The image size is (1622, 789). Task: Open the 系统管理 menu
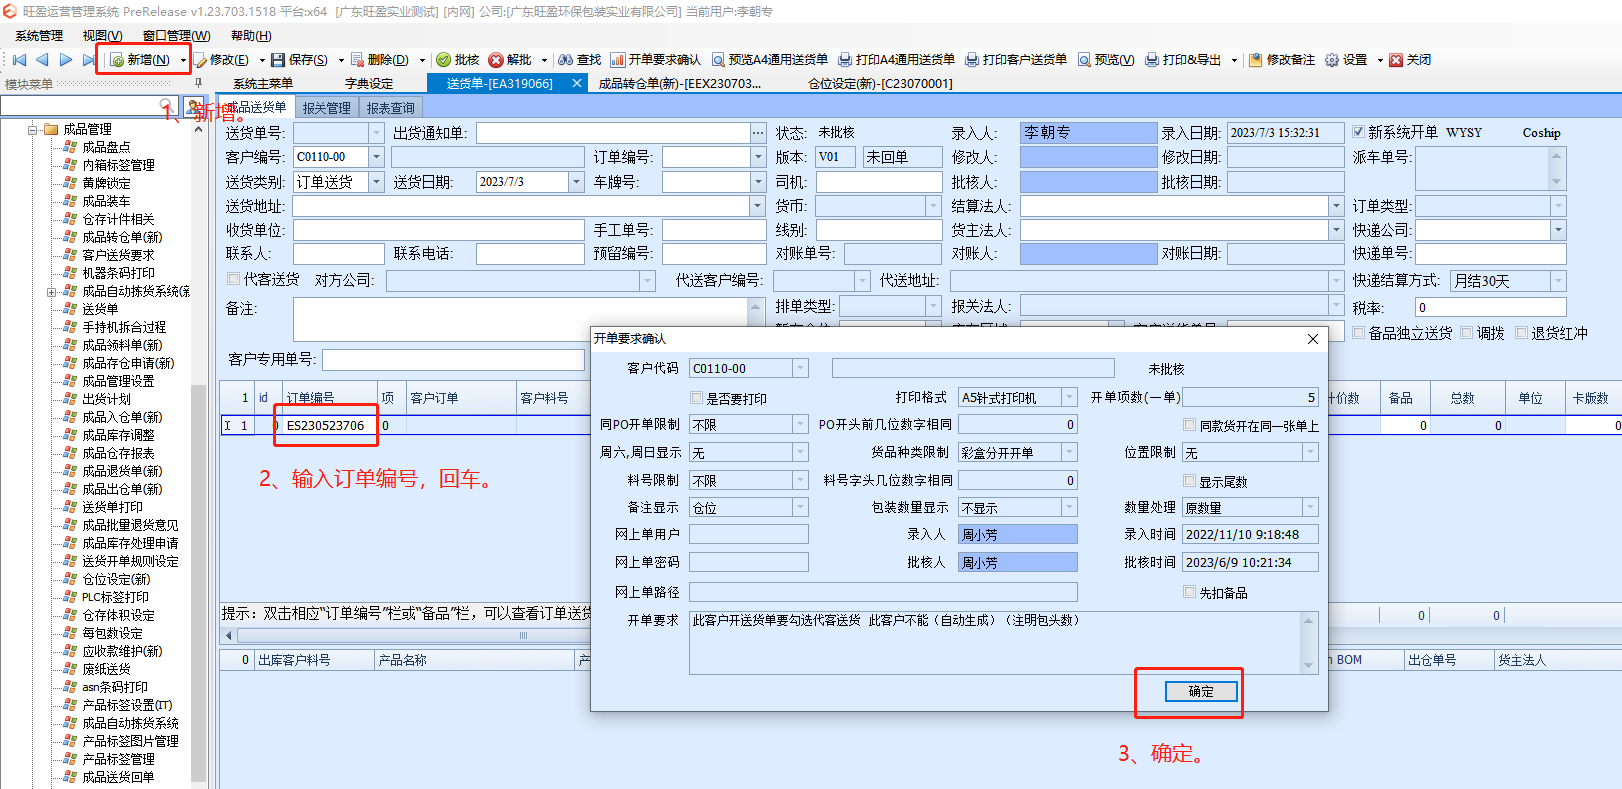[39, 36]
